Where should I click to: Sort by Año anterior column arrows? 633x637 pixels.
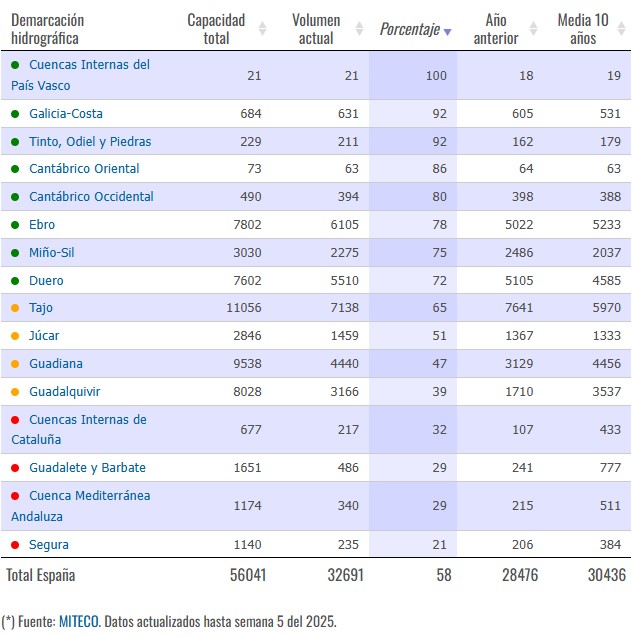point(533,29)
